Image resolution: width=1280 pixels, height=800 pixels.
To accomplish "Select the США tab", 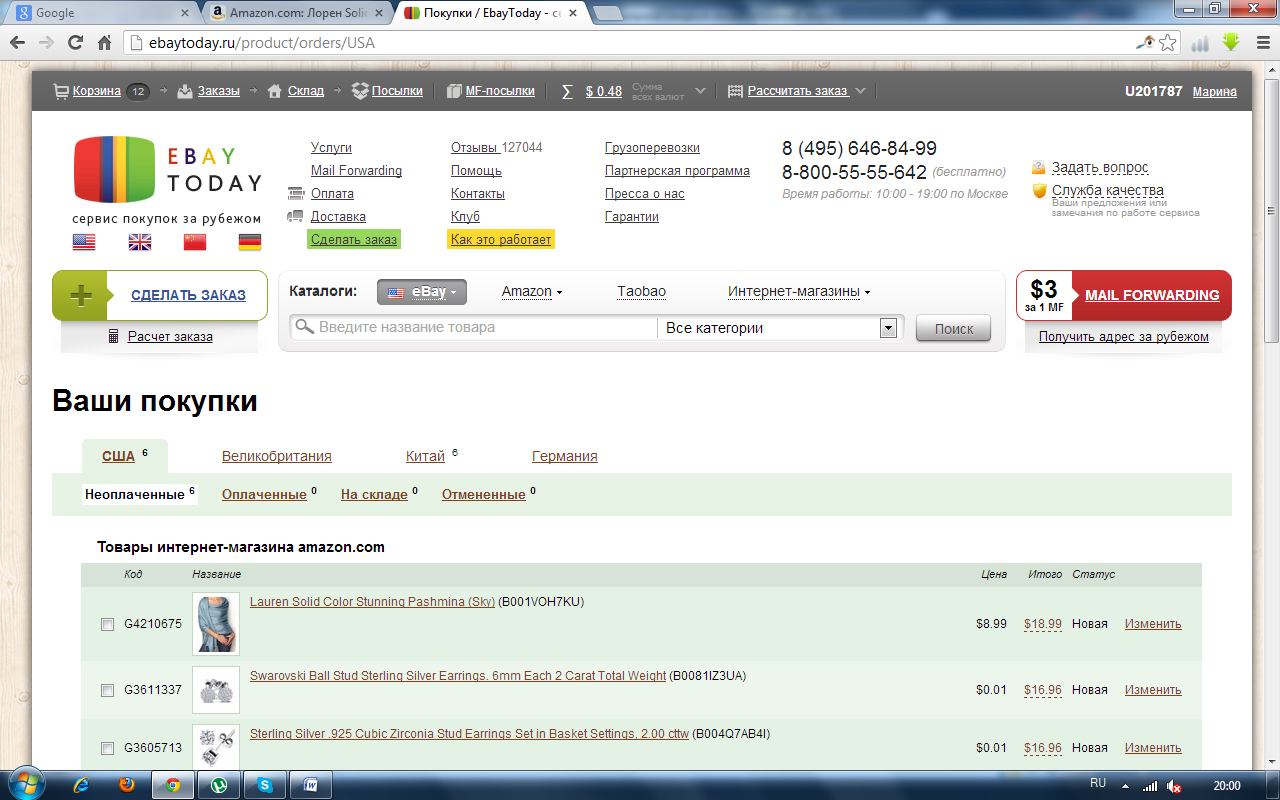I will pos(118,456).
